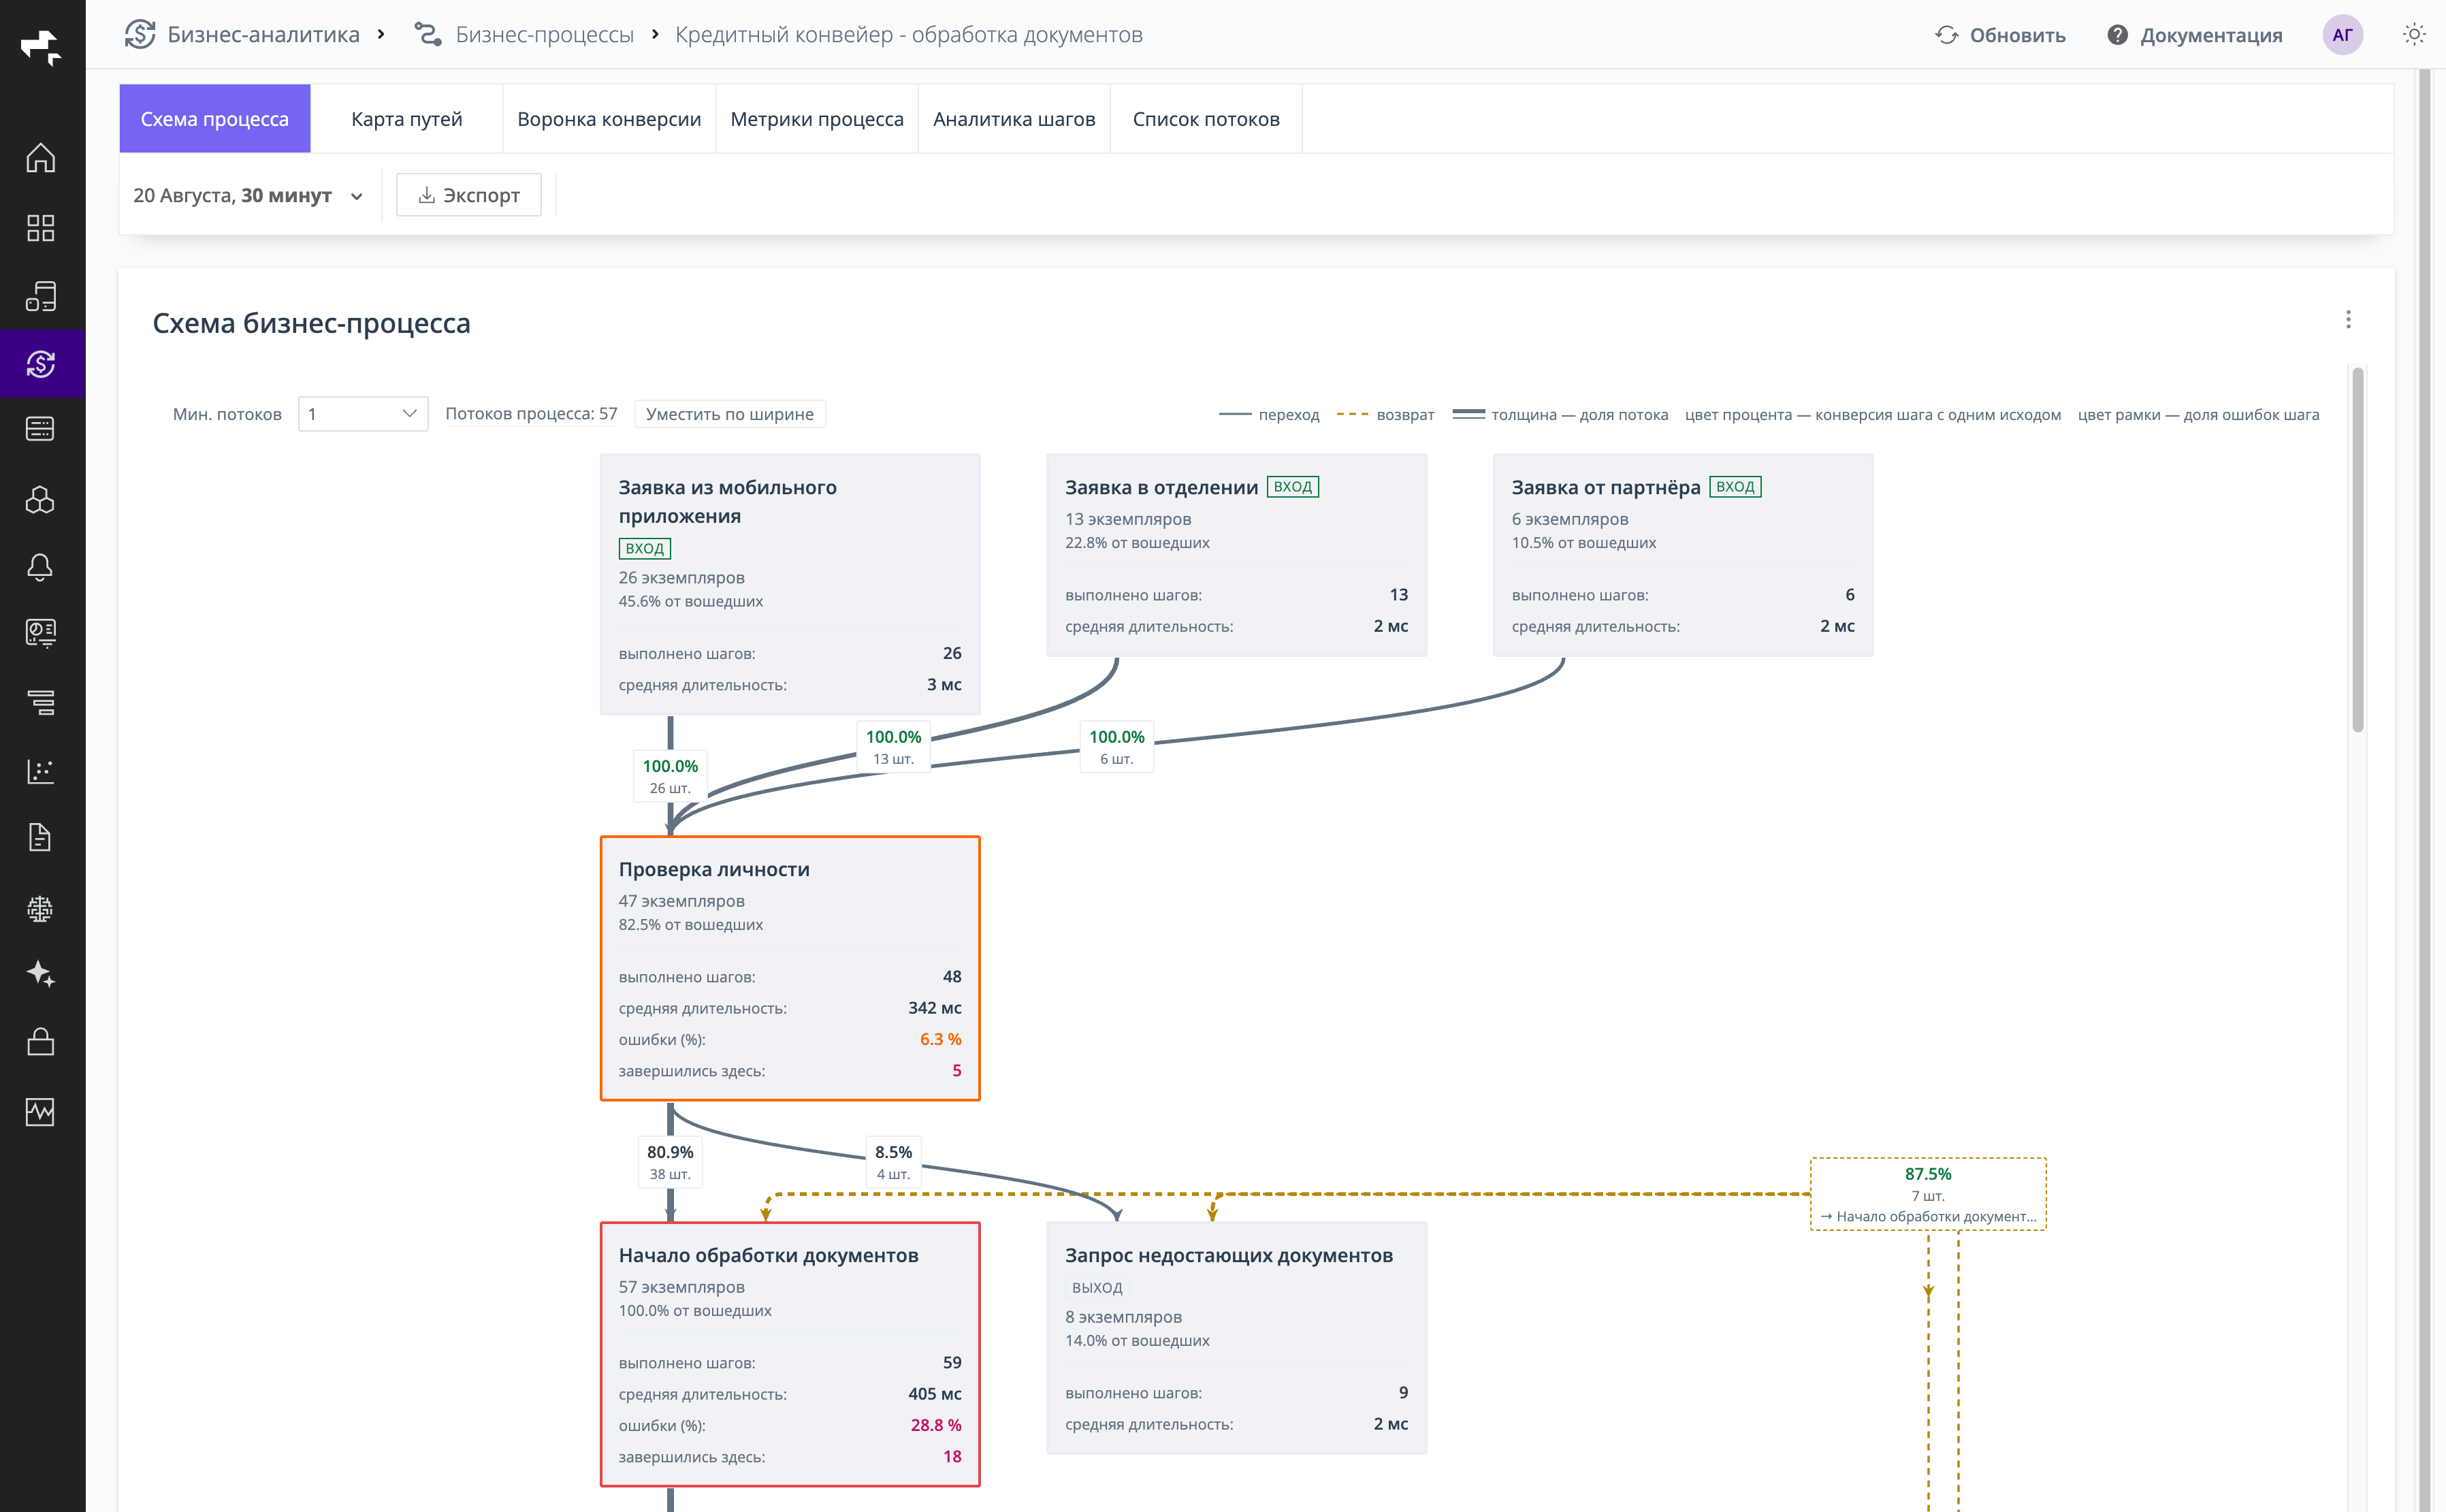The width and height of the screenshot is (2446, 1512).
Task: Open the AI chip sidebar icon
Action: click(41, 909)
